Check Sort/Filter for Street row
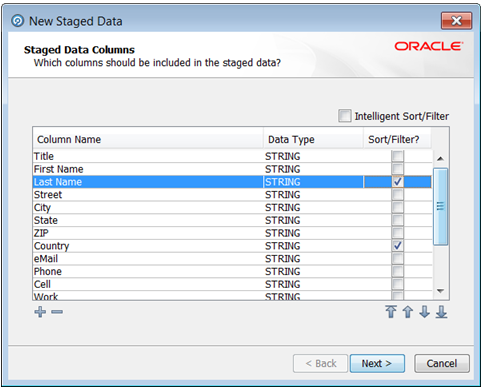 click(398, 194)
